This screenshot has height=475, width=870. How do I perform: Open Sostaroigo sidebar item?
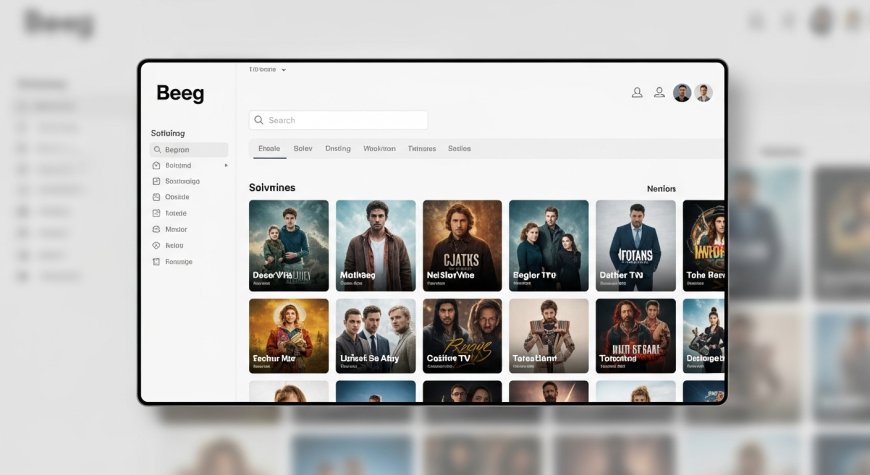click(183, 181)
